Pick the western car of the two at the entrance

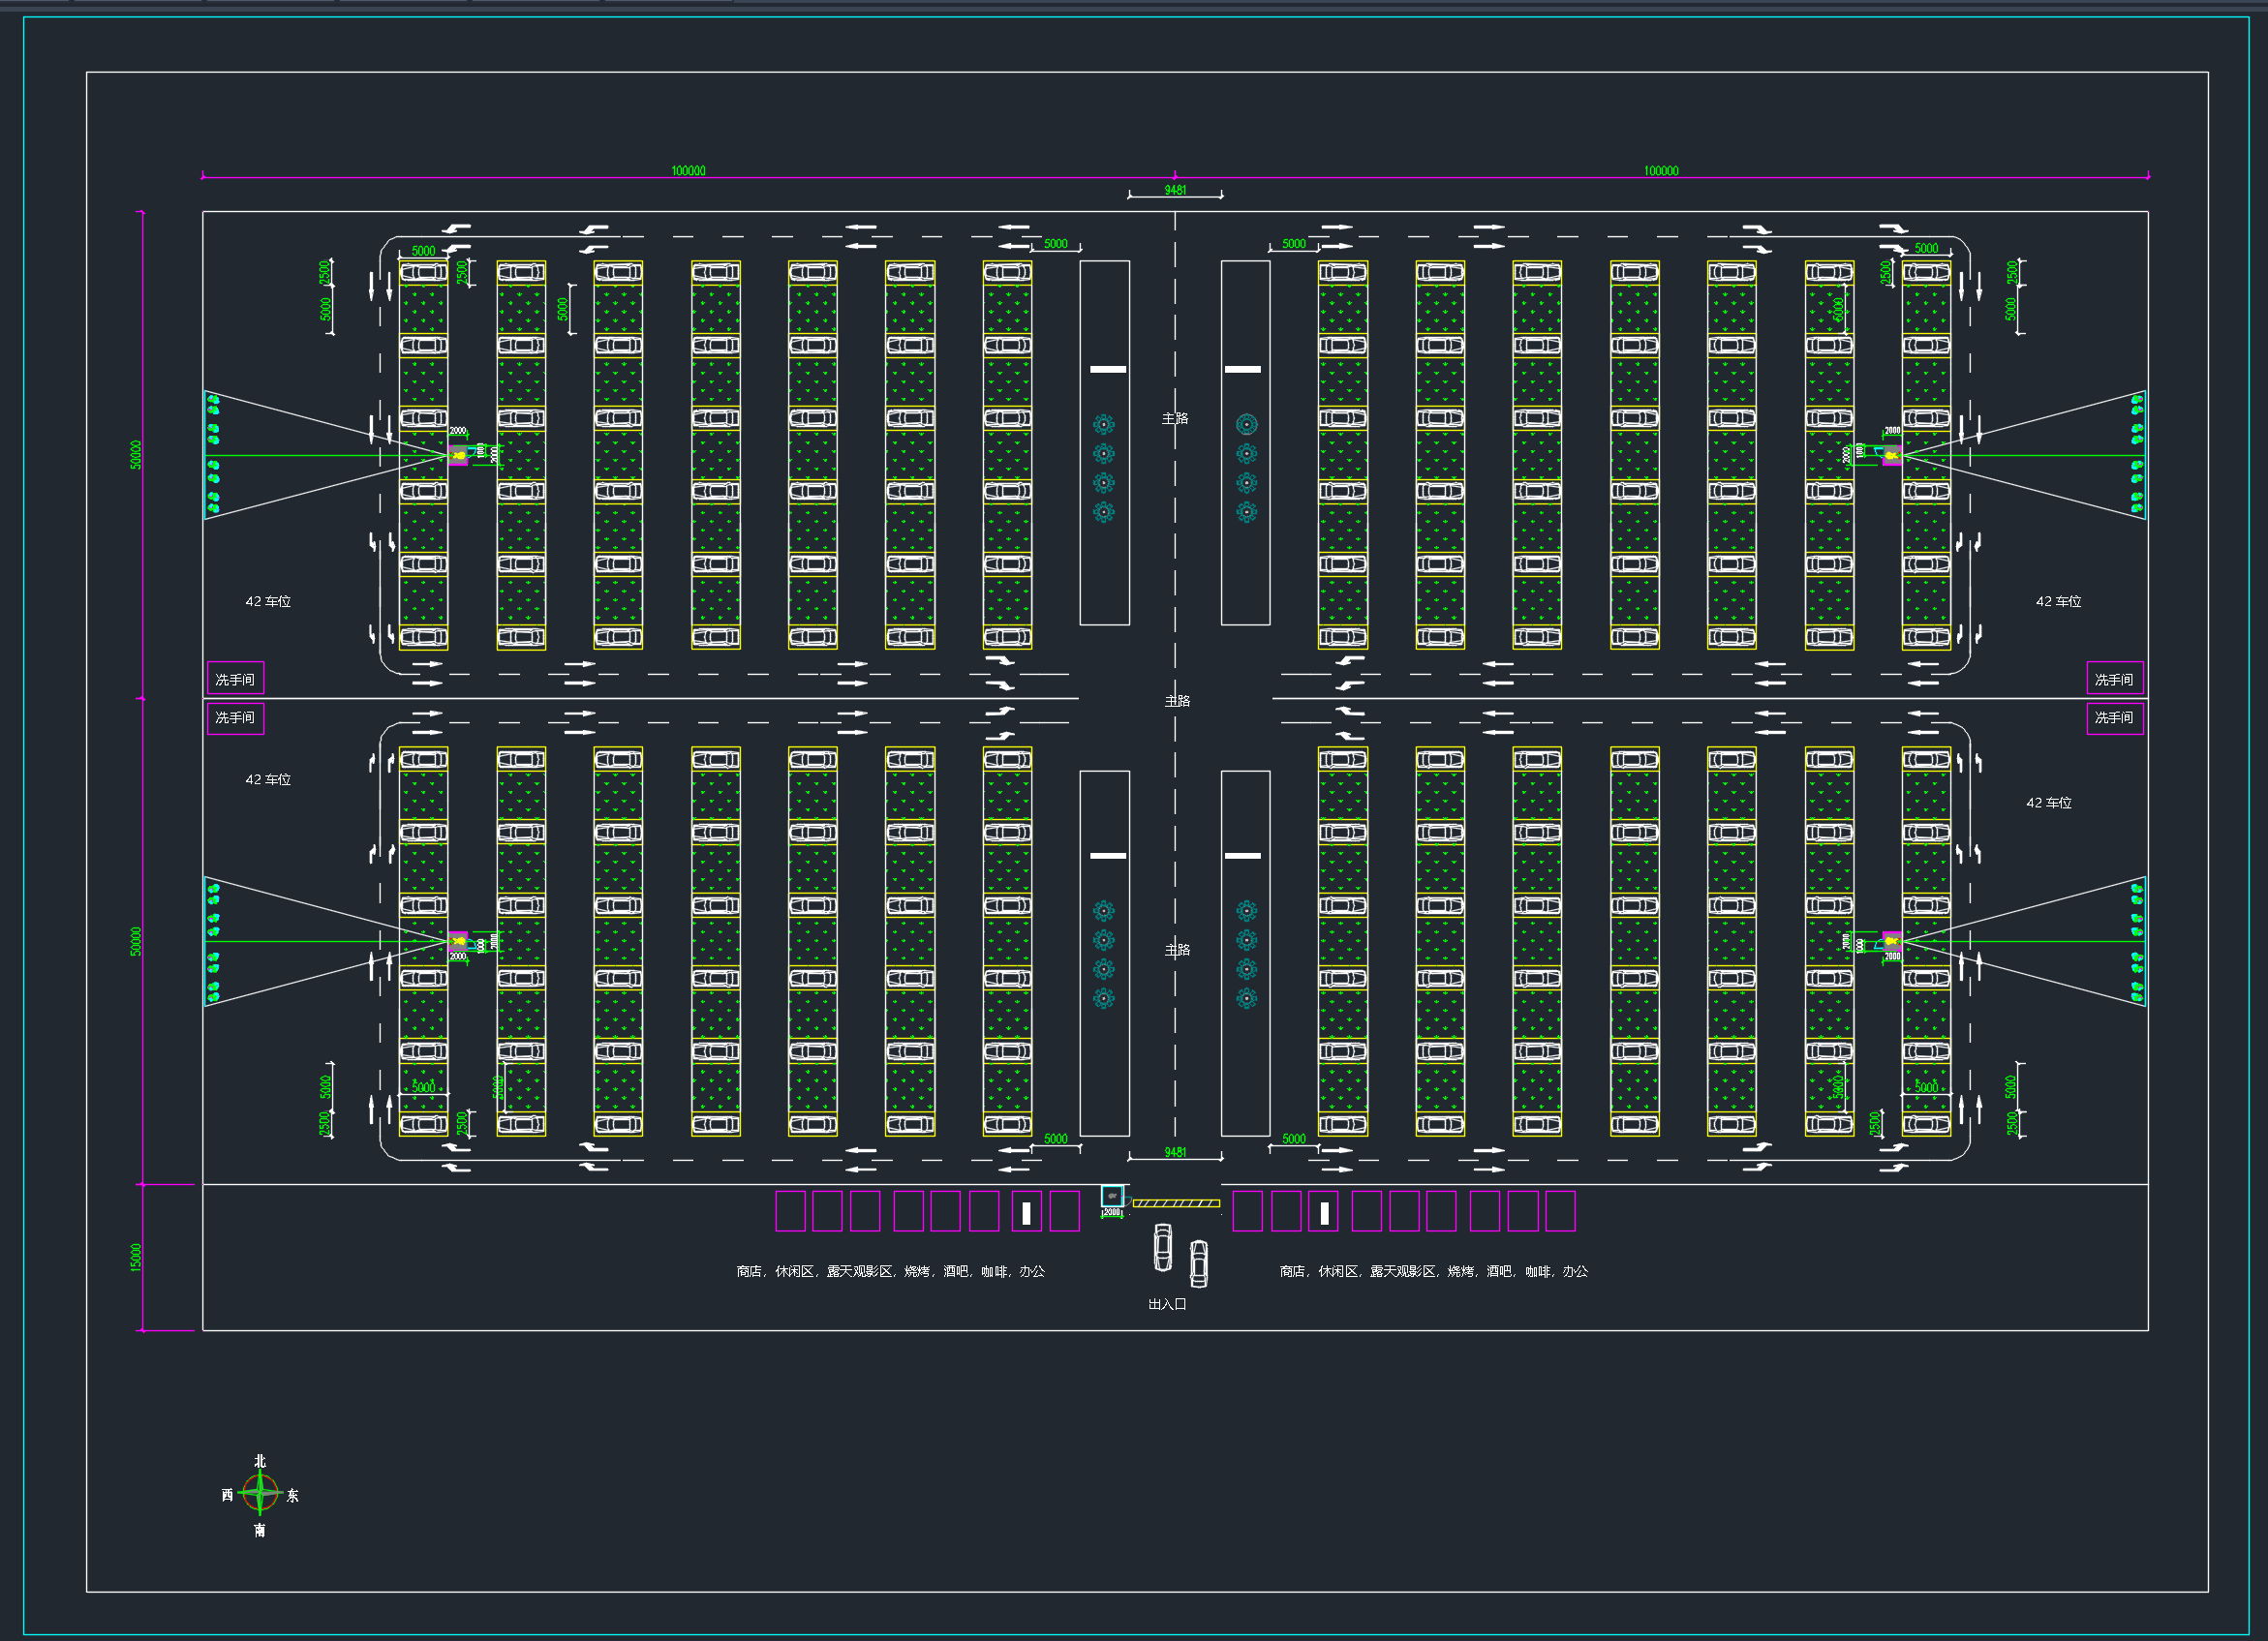pos(1163,1248)
